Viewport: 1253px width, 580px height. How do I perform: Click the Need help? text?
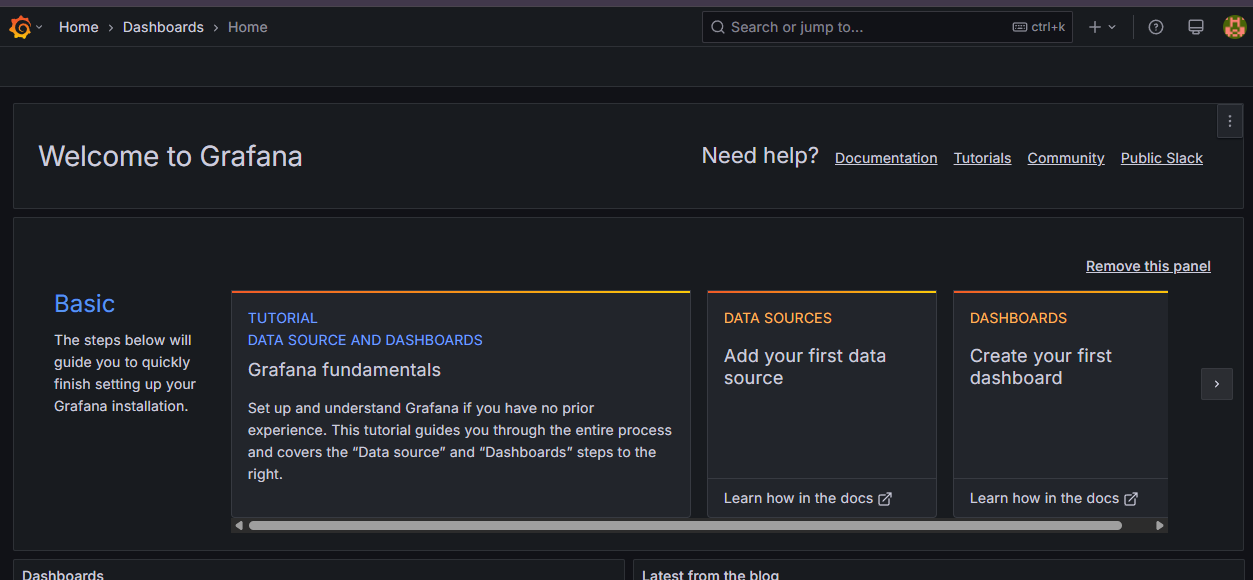click(760, 156)
